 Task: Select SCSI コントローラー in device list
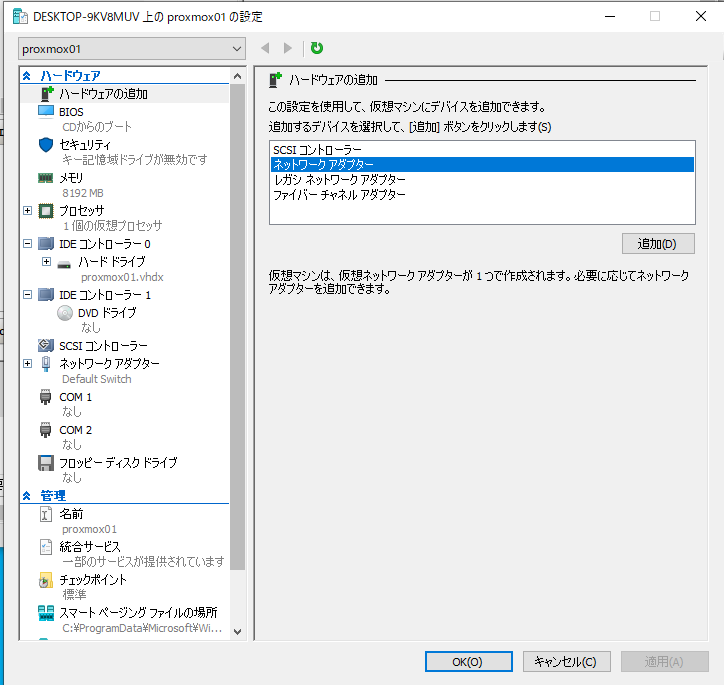[x=318, y=150]
